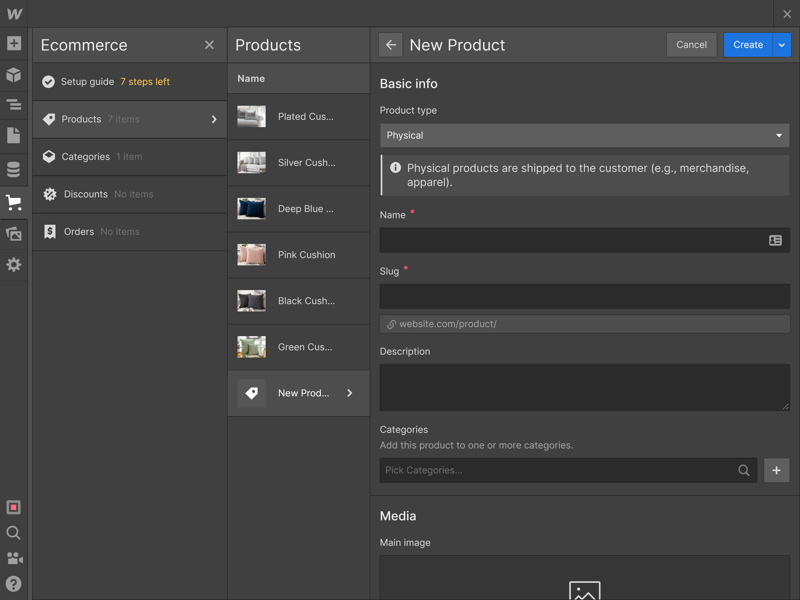Viewport: 800px width, 600px height.
Task: Open the Pages panel icon
Action: click(14, 136)
